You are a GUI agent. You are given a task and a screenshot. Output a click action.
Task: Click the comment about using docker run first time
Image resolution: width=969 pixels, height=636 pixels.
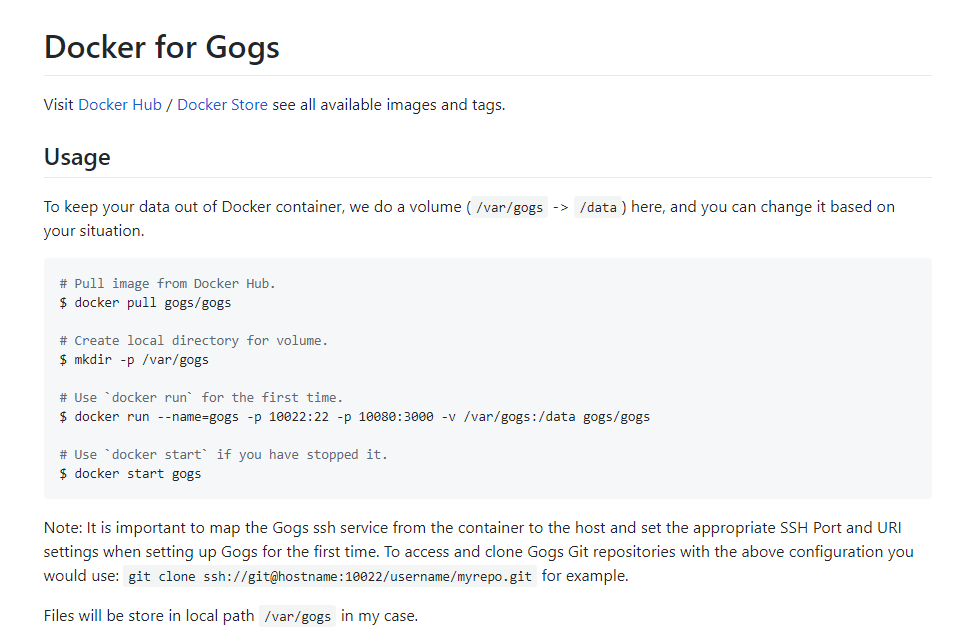(x=201, y=397)
